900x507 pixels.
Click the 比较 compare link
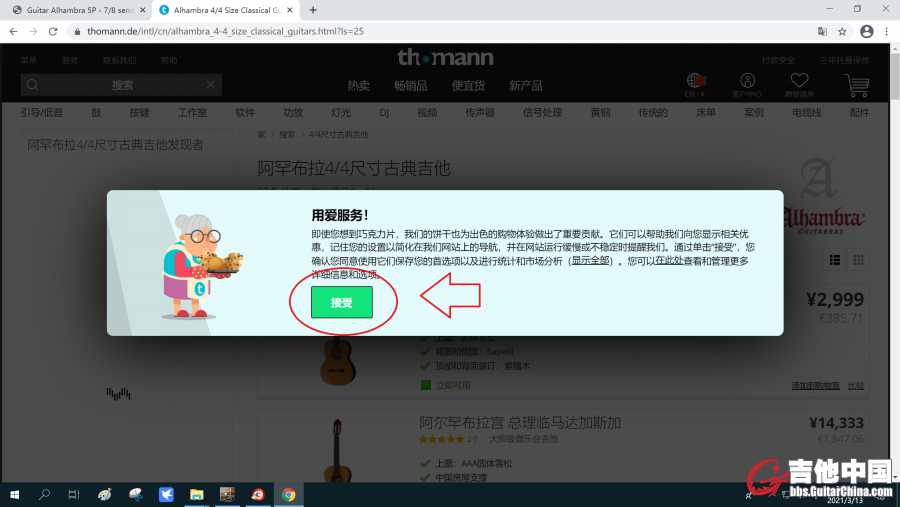(856, 385)
